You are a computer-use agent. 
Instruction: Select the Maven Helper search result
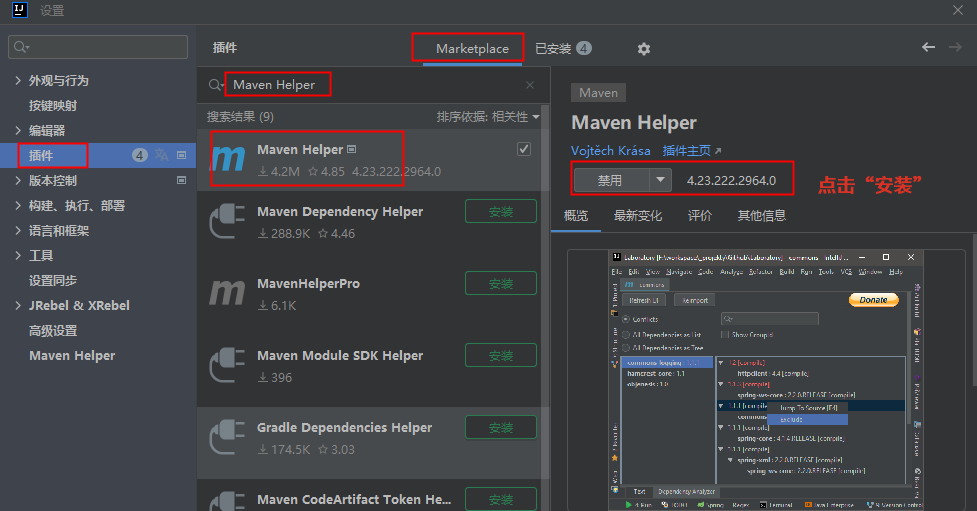(369, 160)
